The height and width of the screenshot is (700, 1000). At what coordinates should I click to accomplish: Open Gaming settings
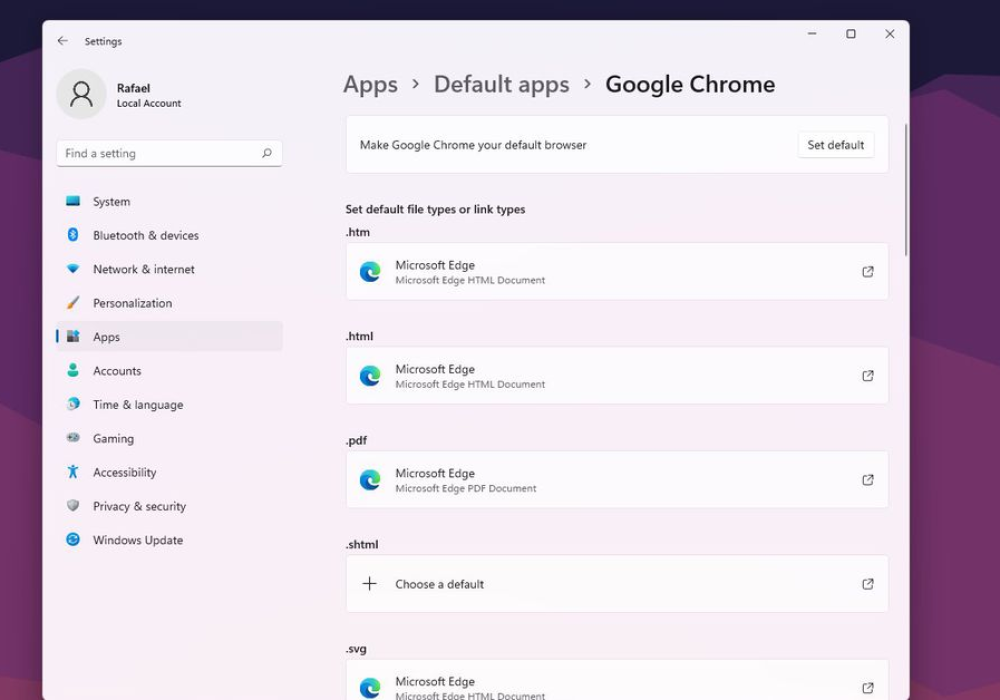point(169,438)
